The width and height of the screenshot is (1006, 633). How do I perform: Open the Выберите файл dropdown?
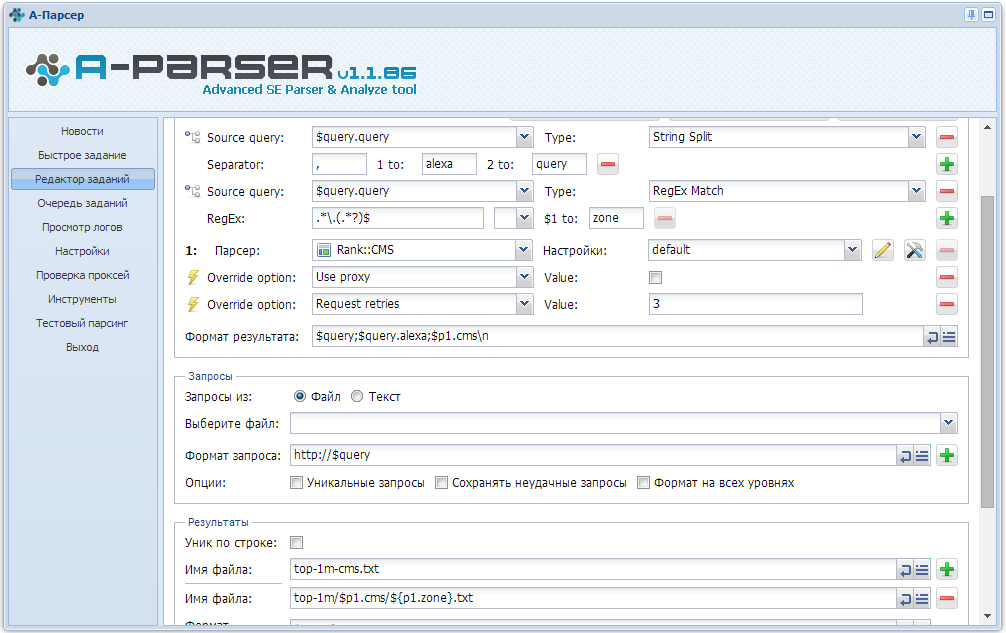click(948, 423)
